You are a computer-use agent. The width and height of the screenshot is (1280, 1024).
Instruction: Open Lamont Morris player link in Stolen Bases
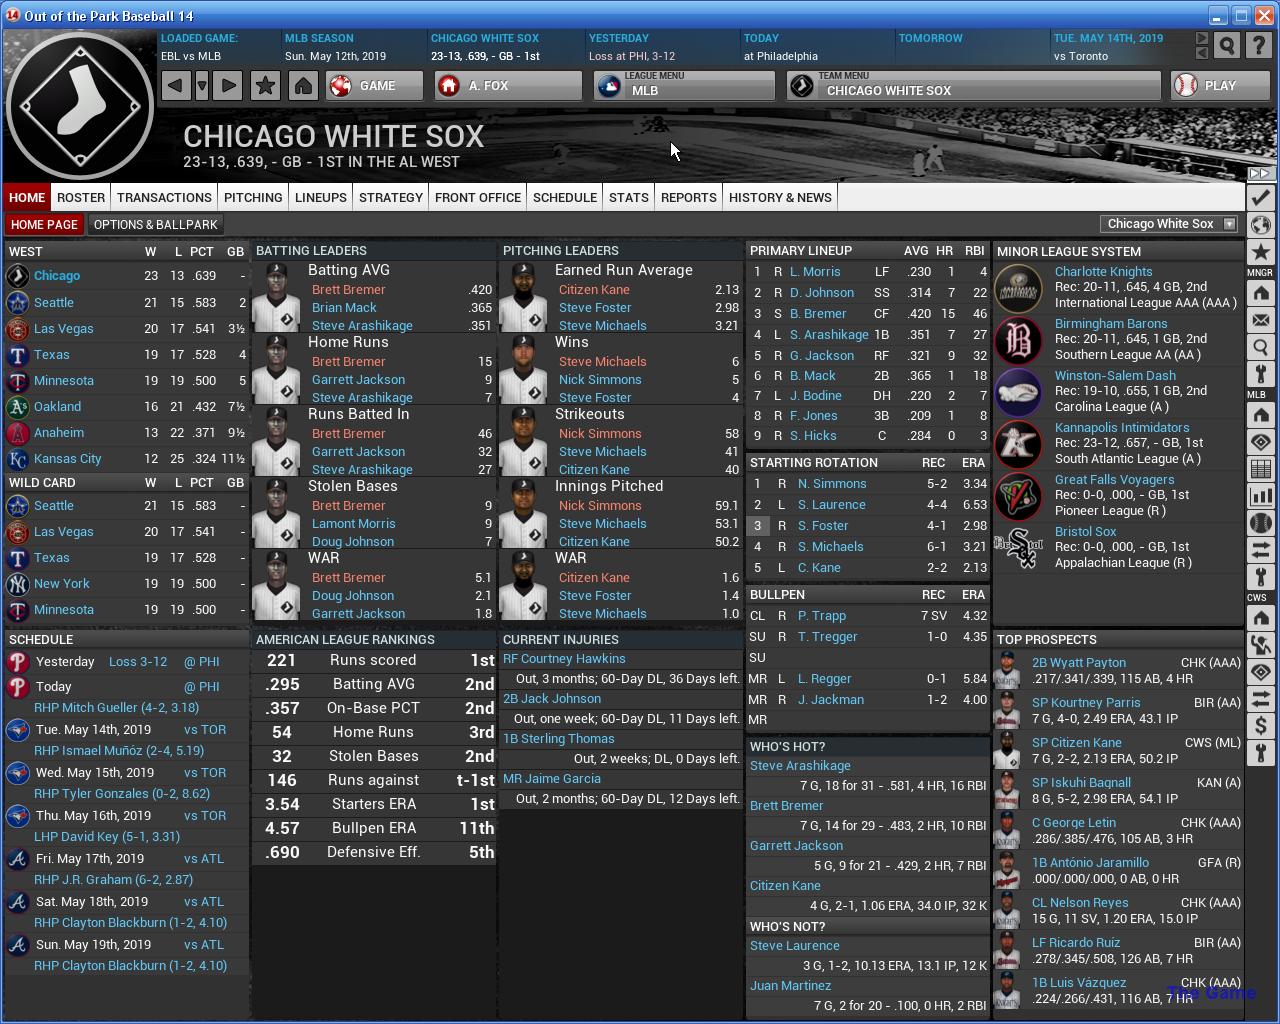pyautogui.click(x=354, y=524)
